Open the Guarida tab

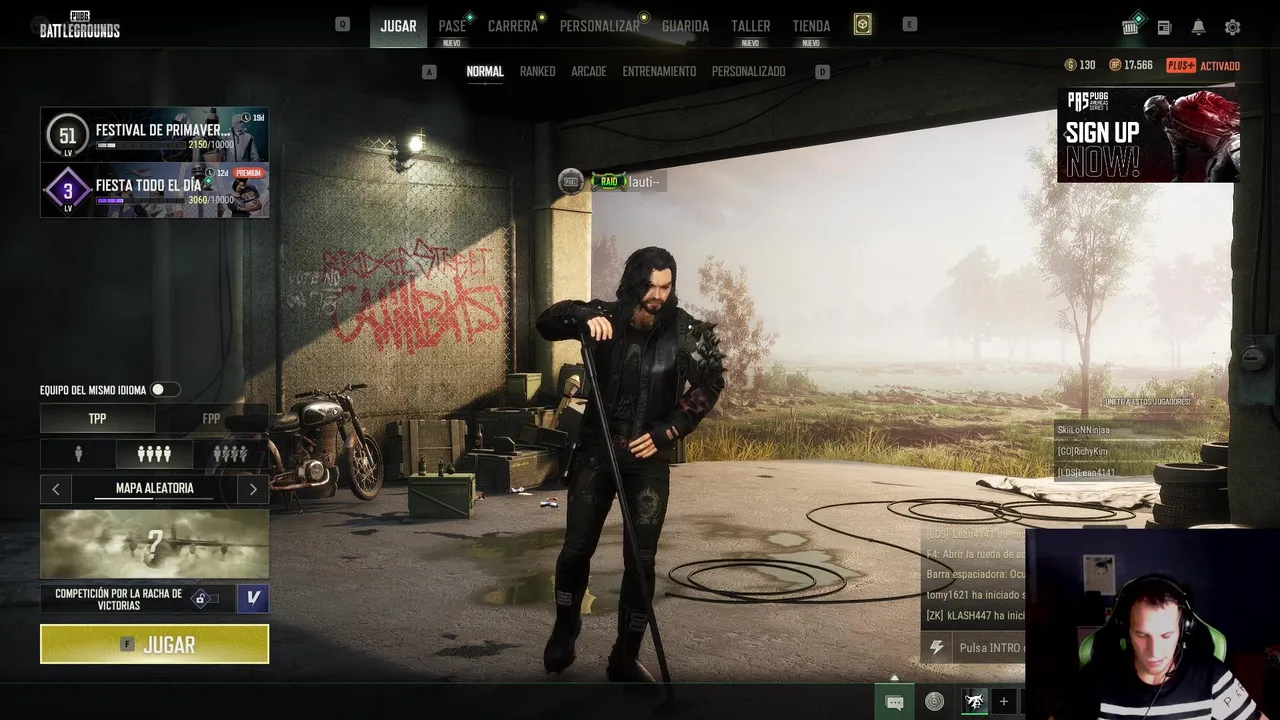click(x=685, y=26)
